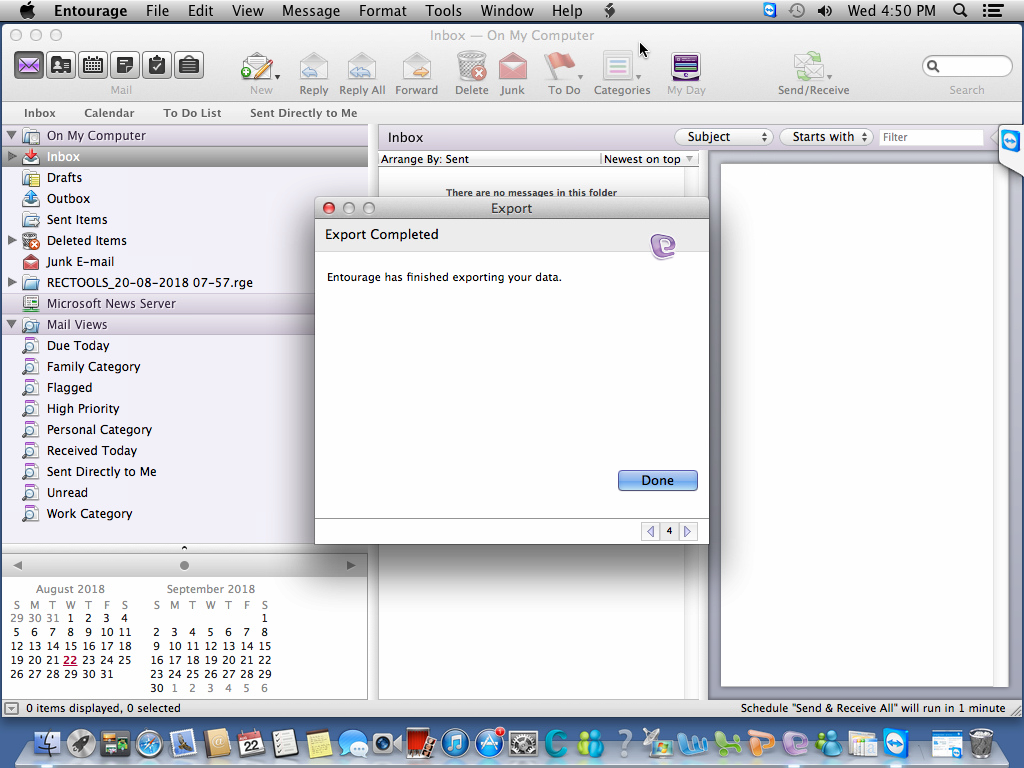Open the Subject filter field dropdown
The image size is (1024, 768).
[x=724, y=137]
